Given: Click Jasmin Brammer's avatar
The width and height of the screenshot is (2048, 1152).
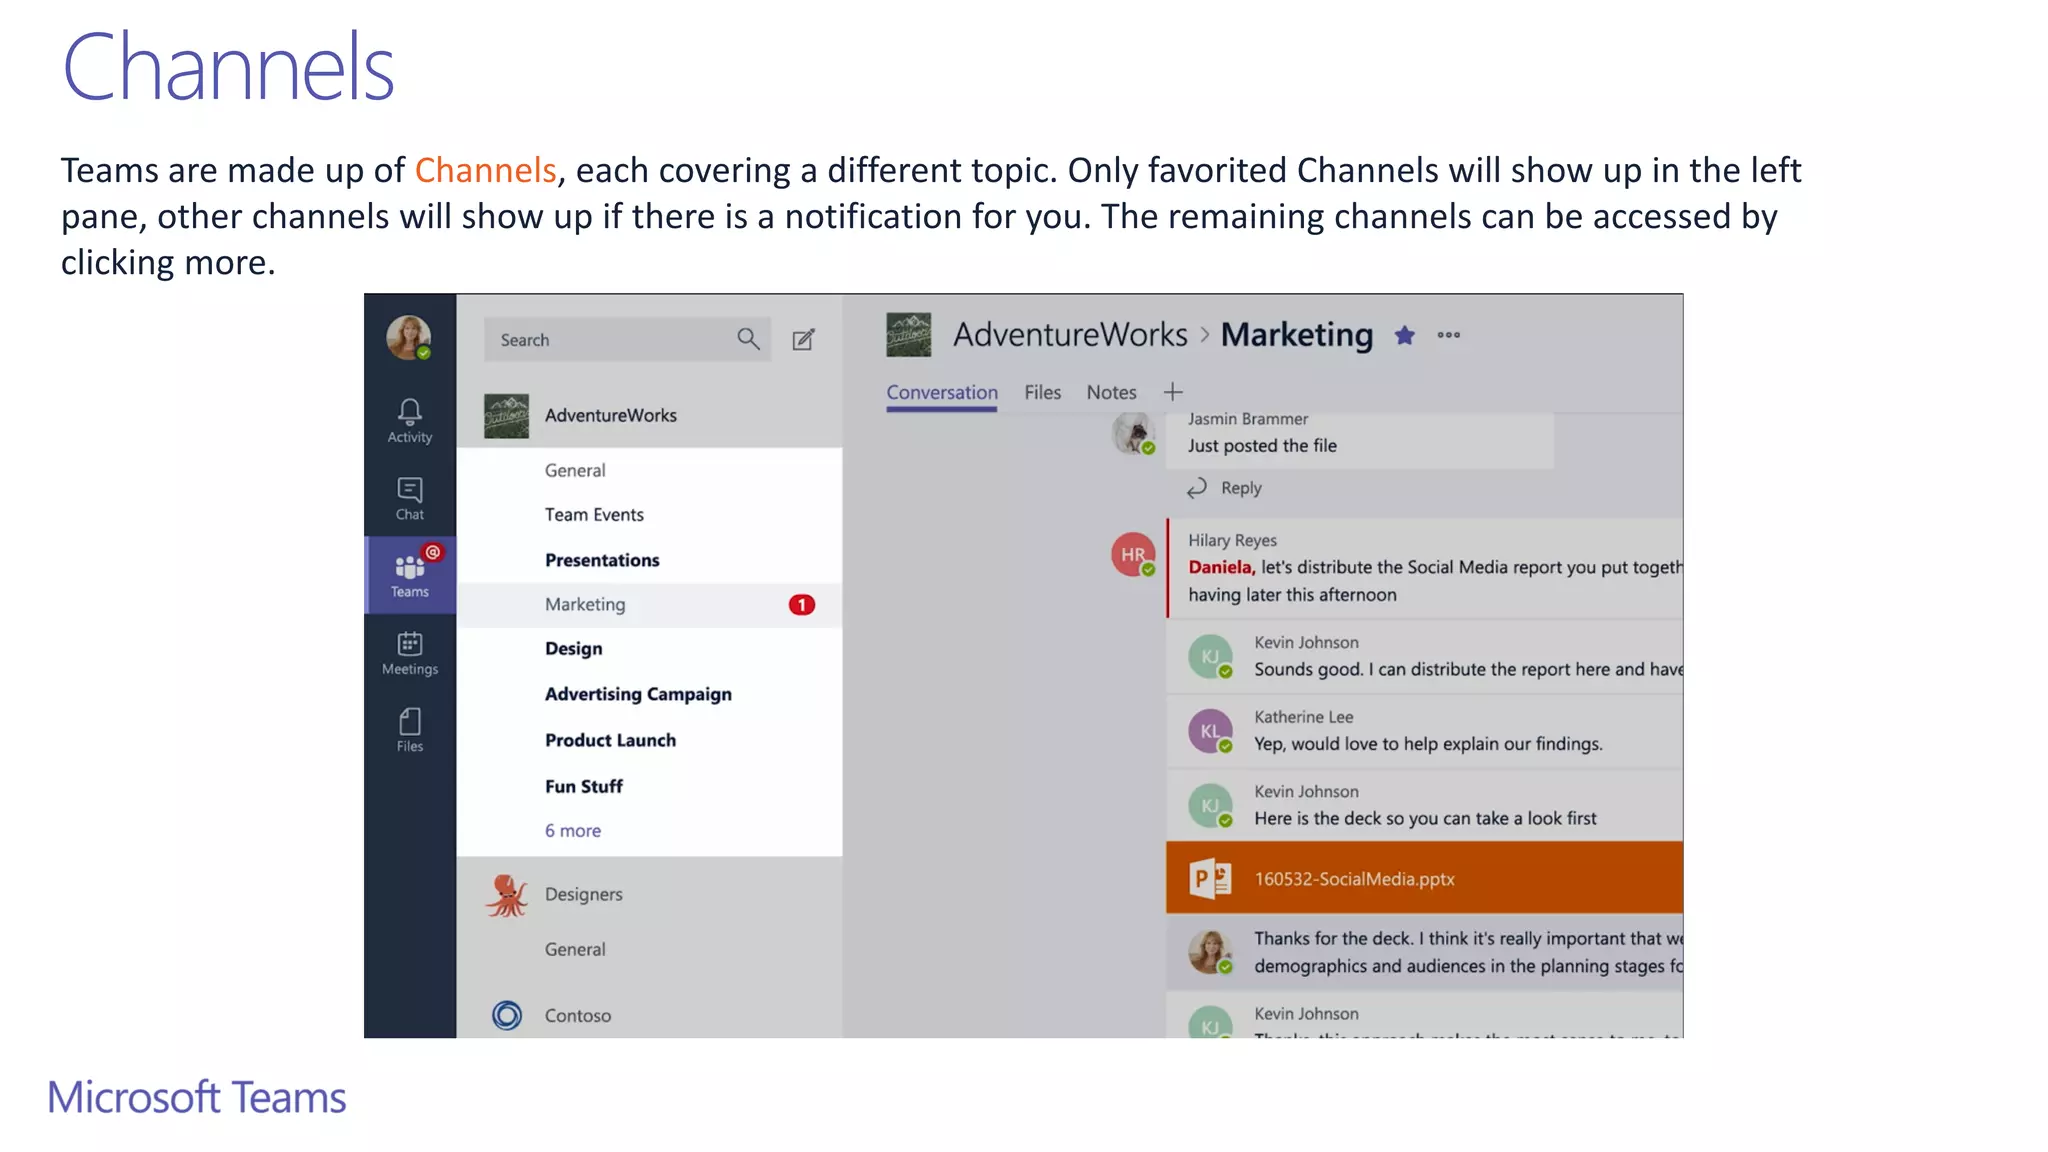Looking at the screenshot, I should (1134, 434).
